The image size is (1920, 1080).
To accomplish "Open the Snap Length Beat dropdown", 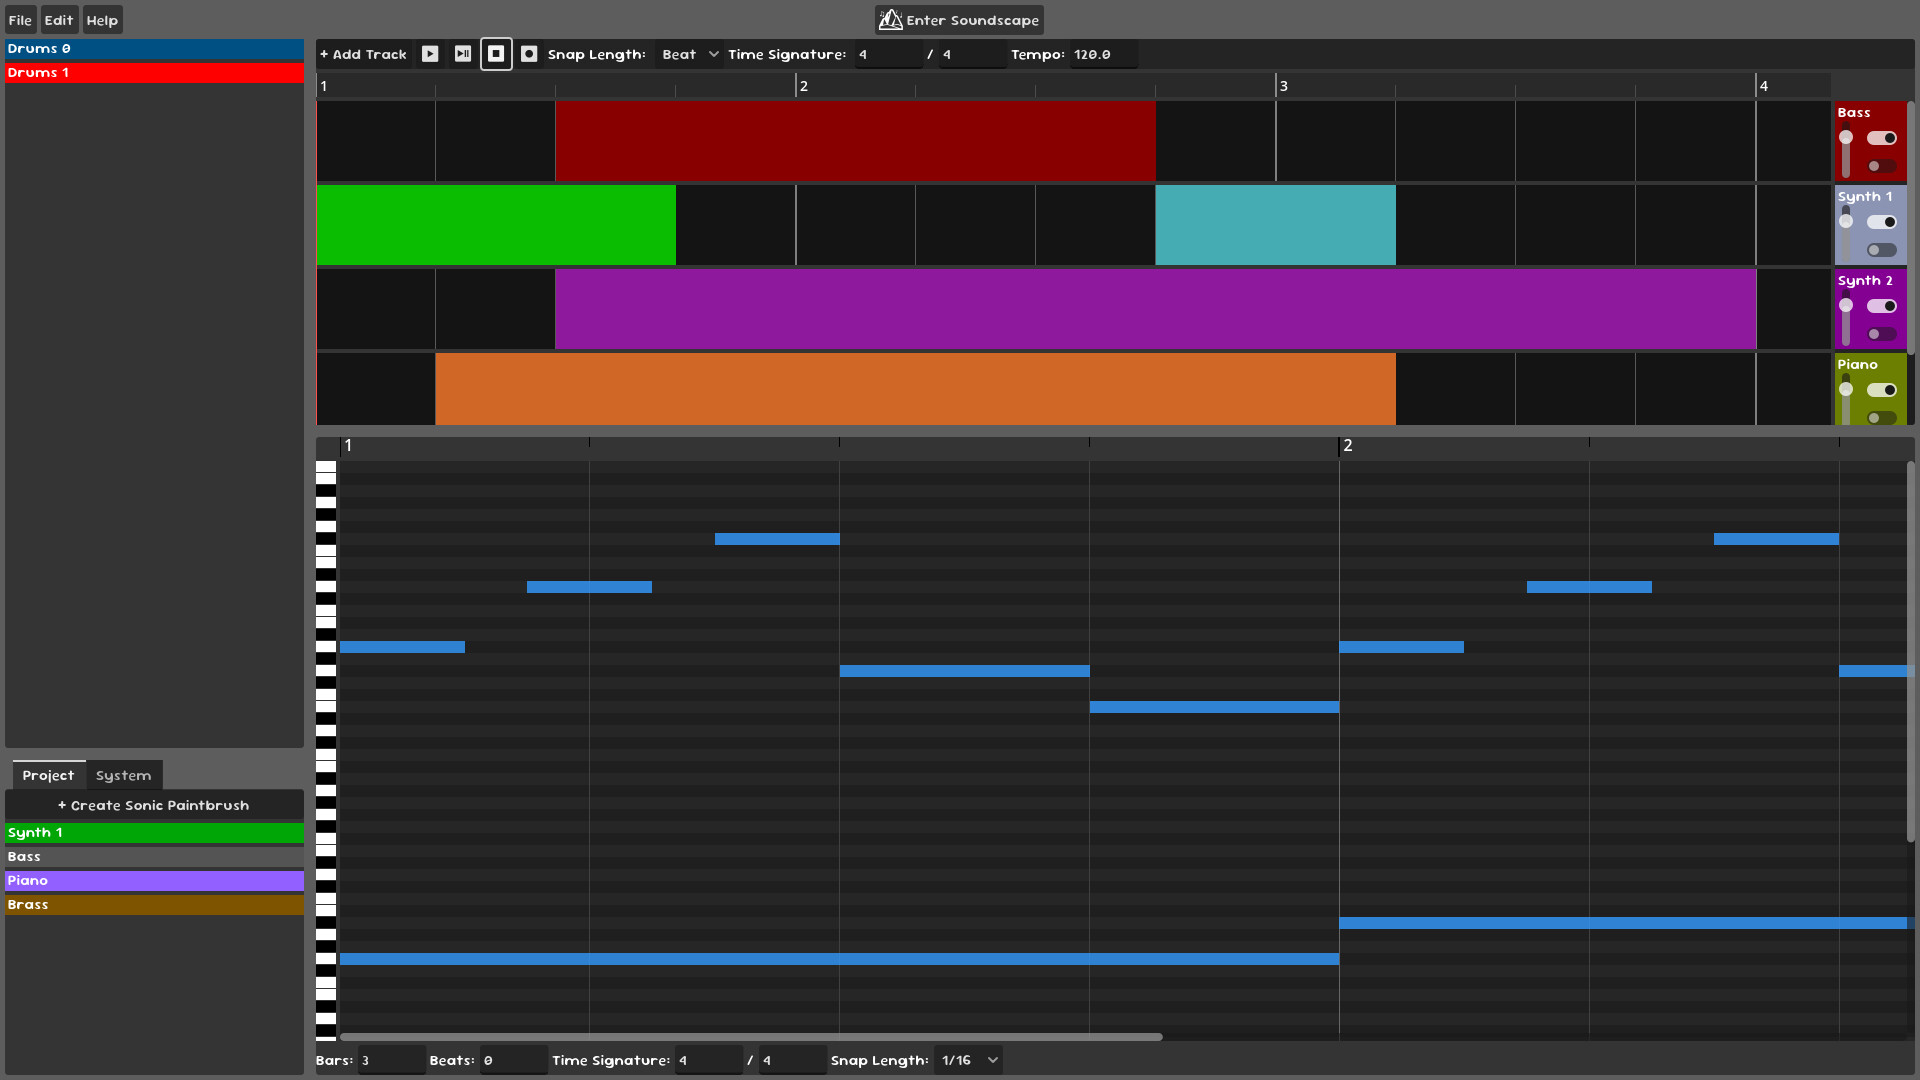I will pos(688,54).
